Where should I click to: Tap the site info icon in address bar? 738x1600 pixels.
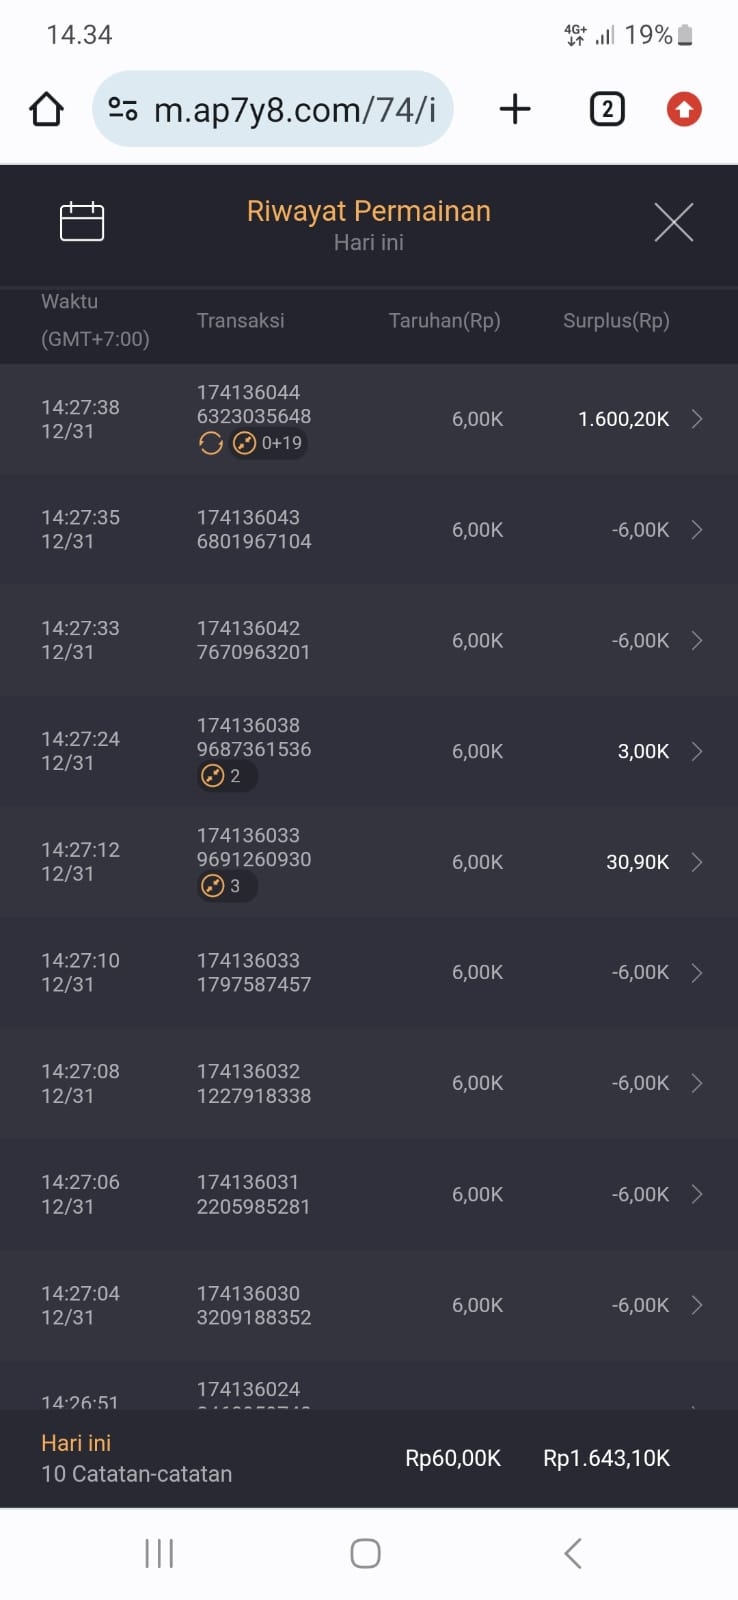click(123, 109)
